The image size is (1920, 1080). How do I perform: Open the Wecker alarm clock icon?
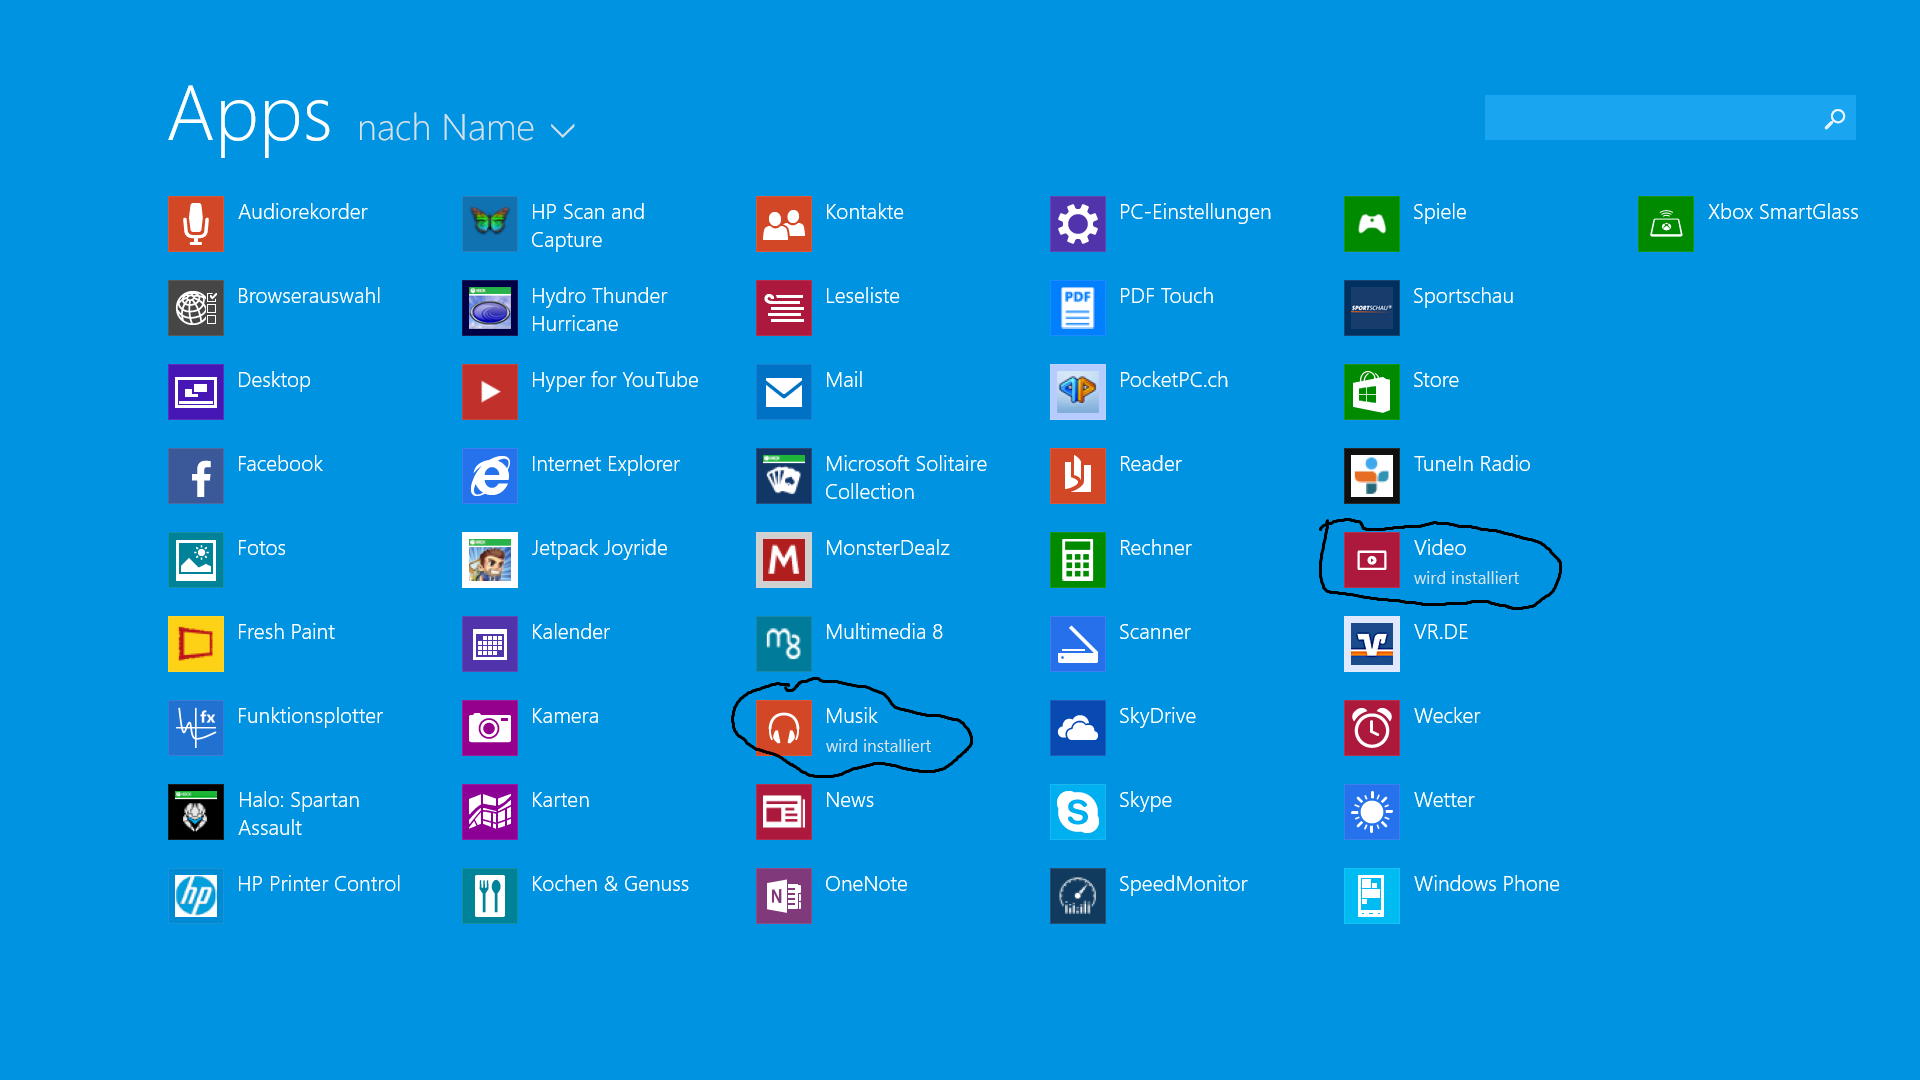1372,728
